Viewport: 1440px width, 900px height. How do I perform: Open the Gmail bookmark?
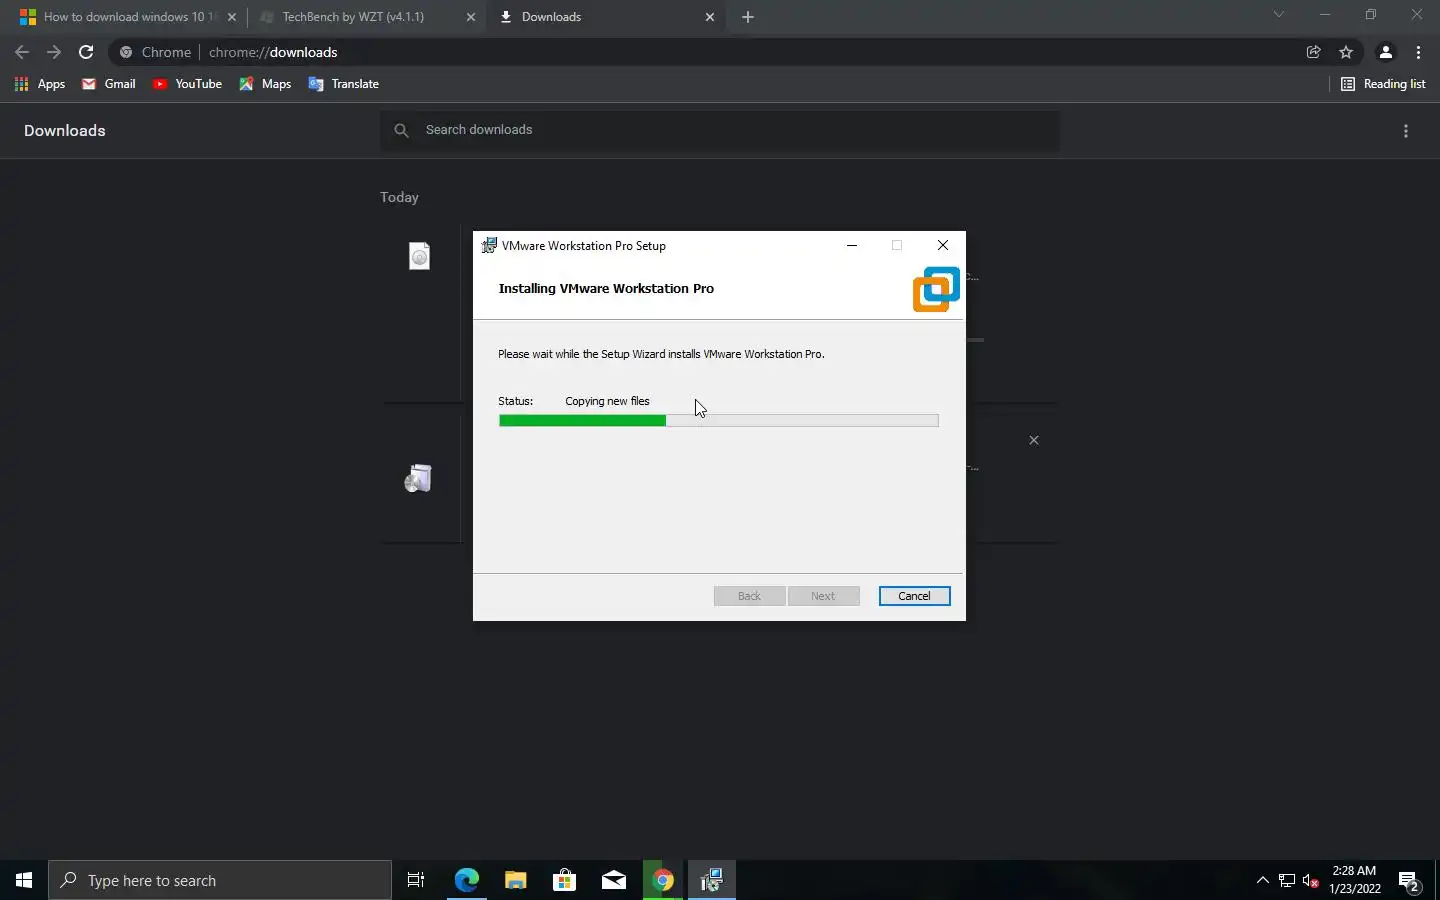click(109, 84)
